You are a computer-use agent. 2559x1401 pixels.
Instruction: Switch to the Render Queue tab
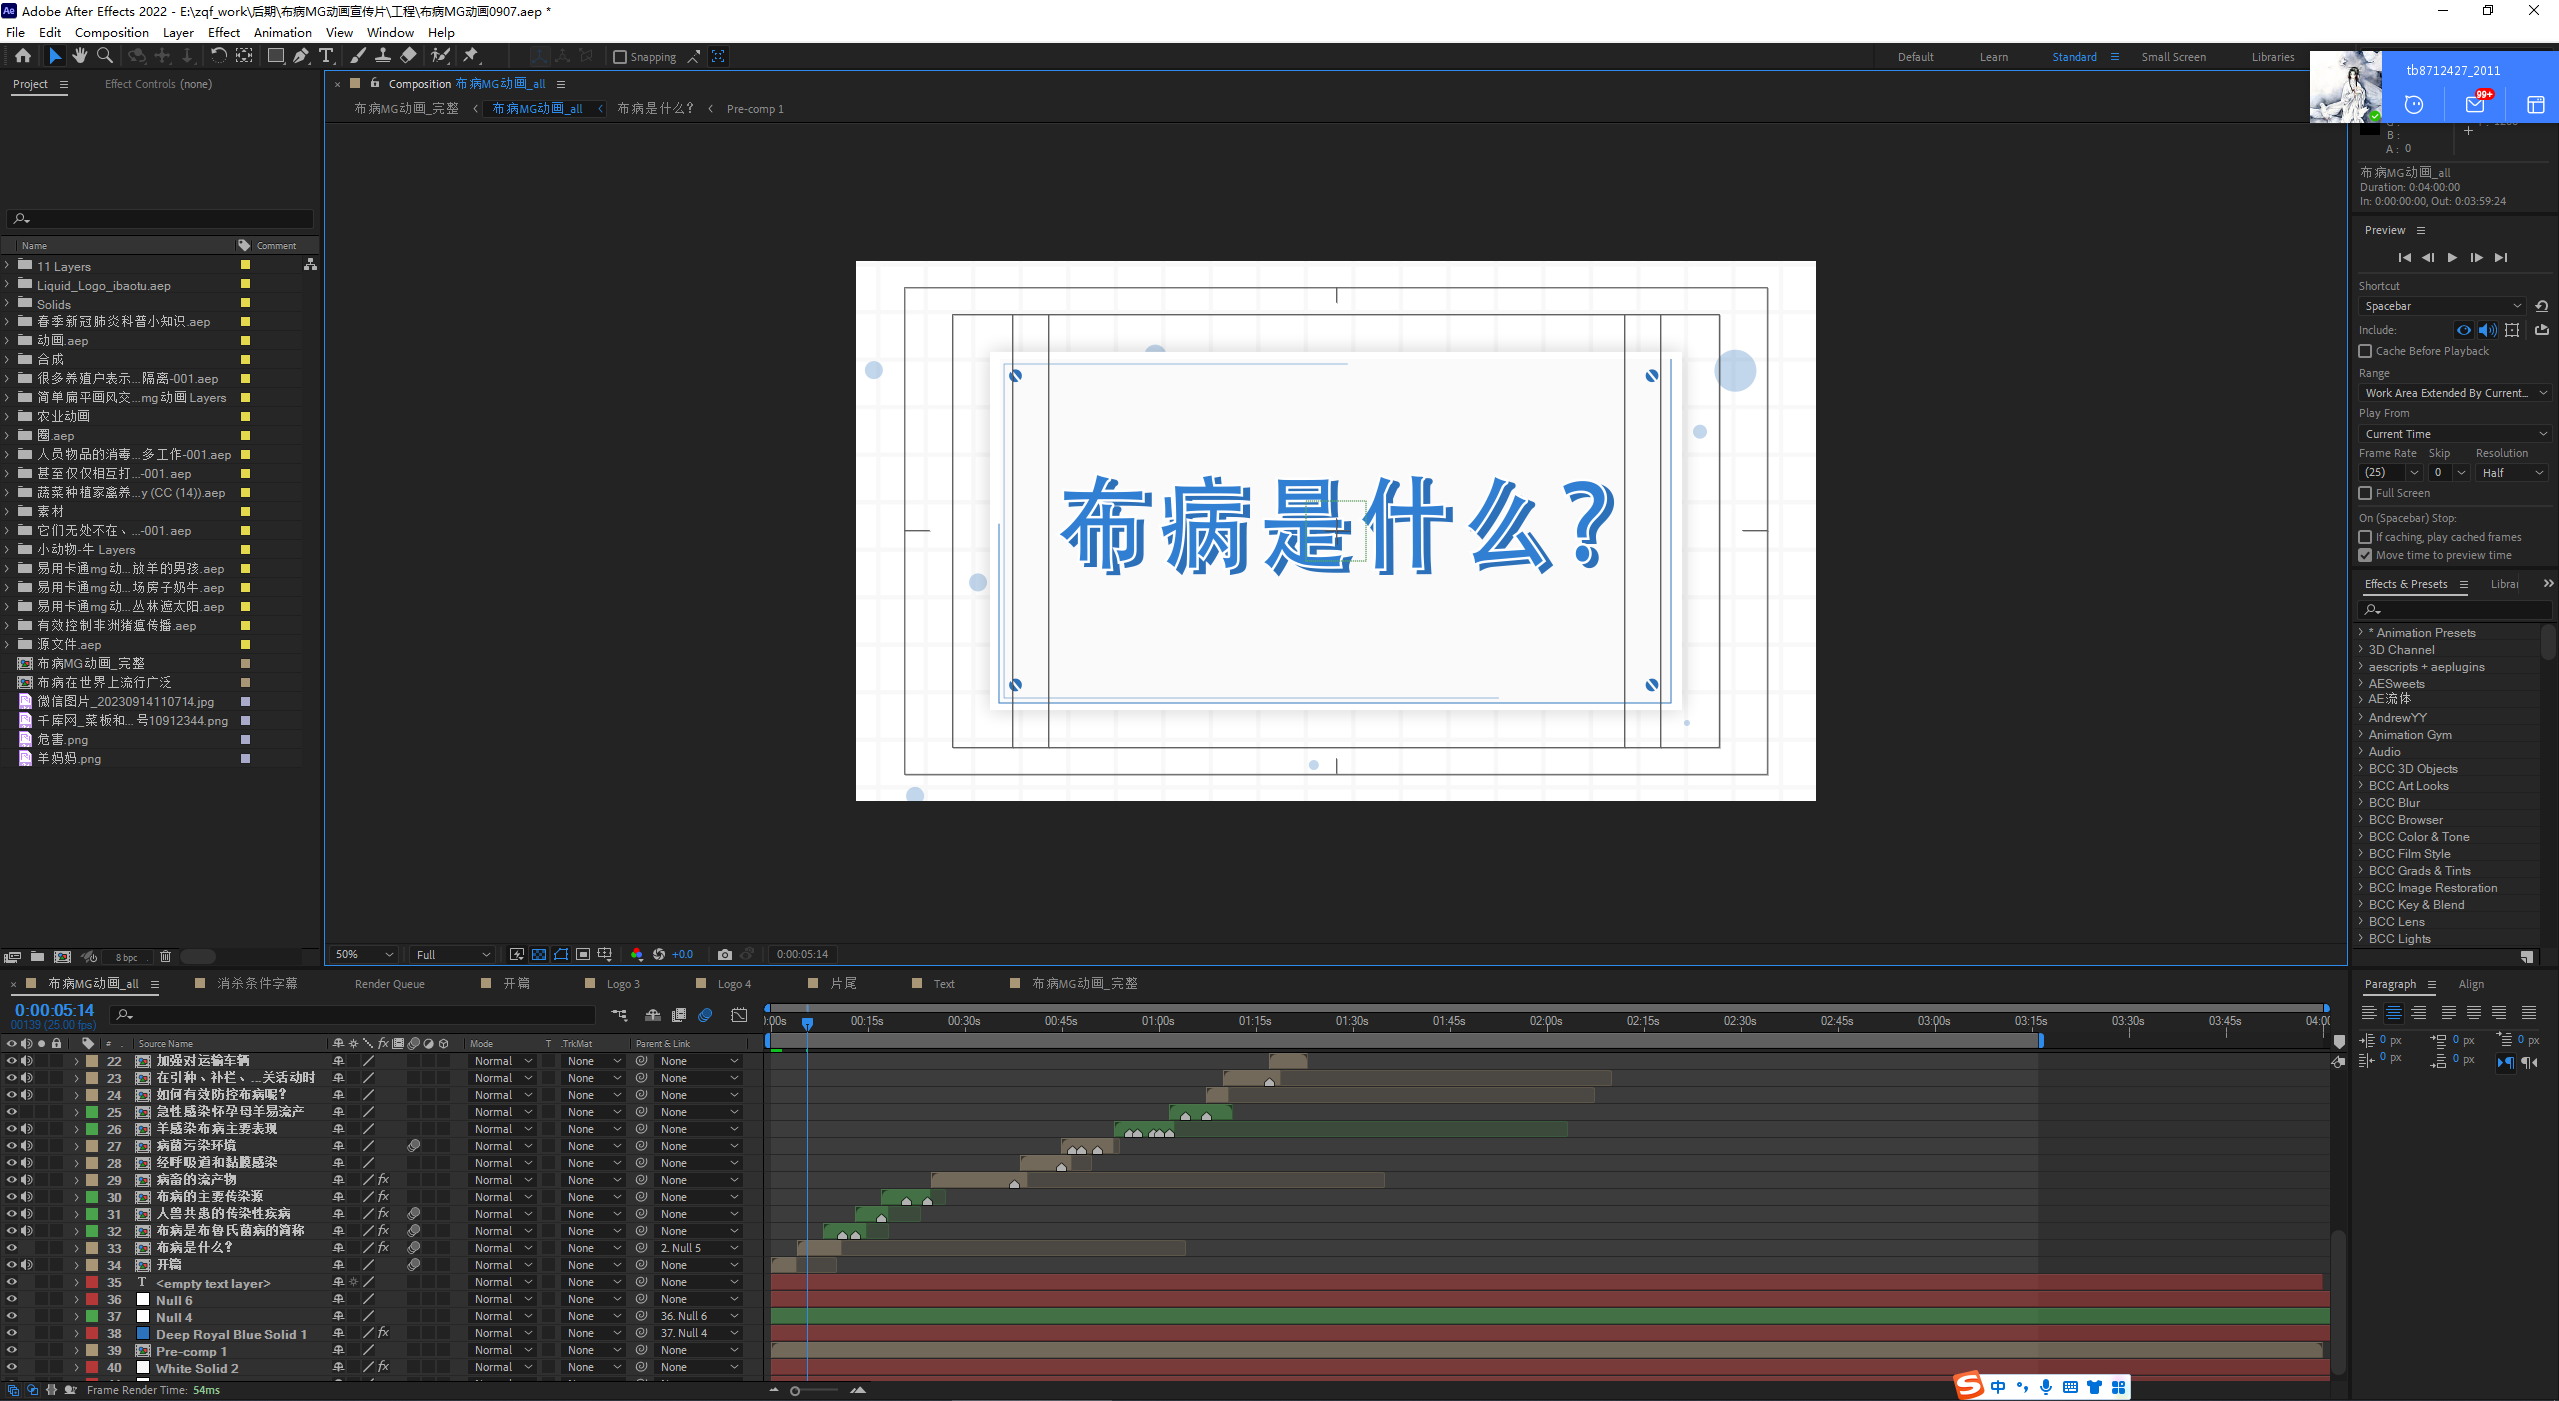point(390,984)
